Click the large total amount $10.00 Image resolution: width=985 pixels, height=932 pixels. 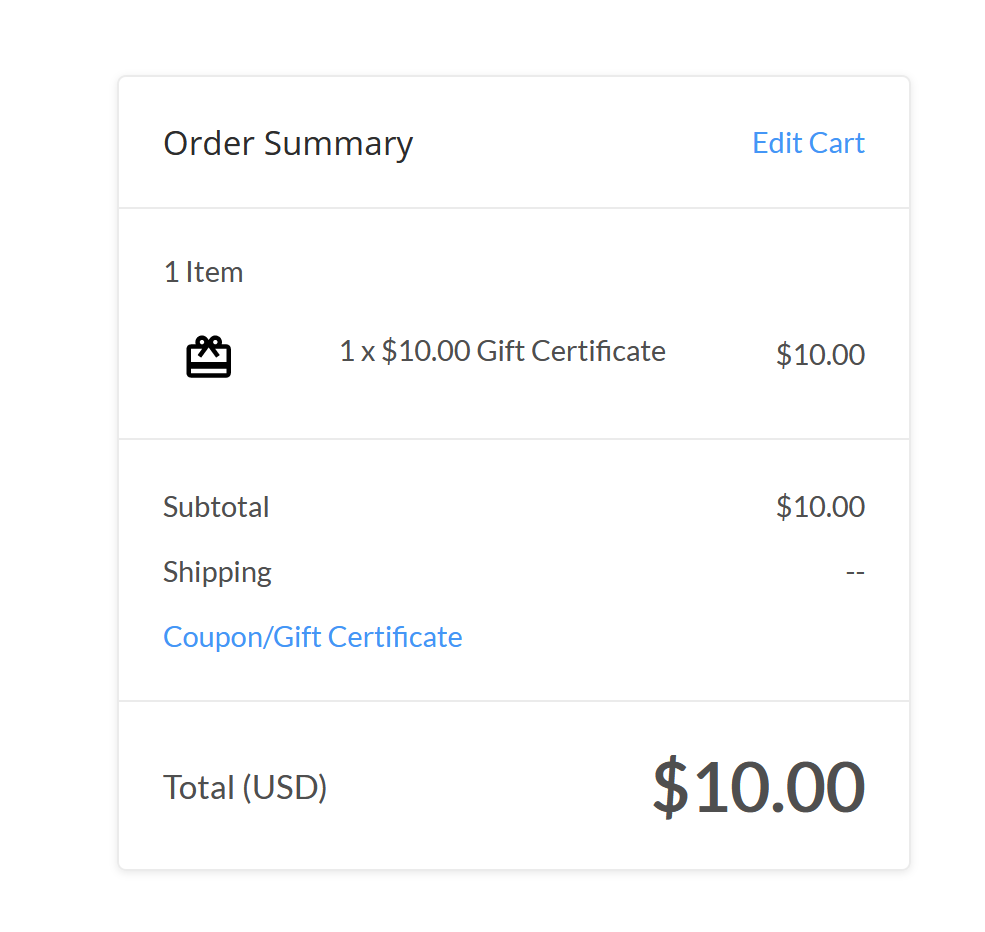tap(758, 787)
